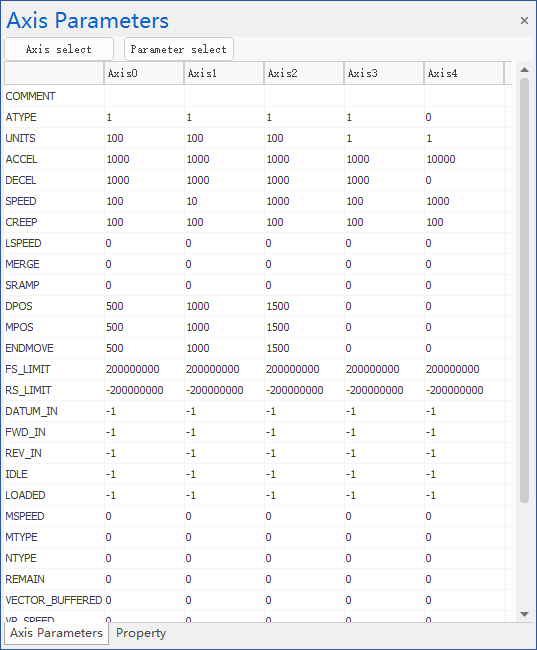Select the Axis0 COMMENT empty cell
Image resolution: width=537 pixels, height=650 pixels.
[x=144, y=96]
